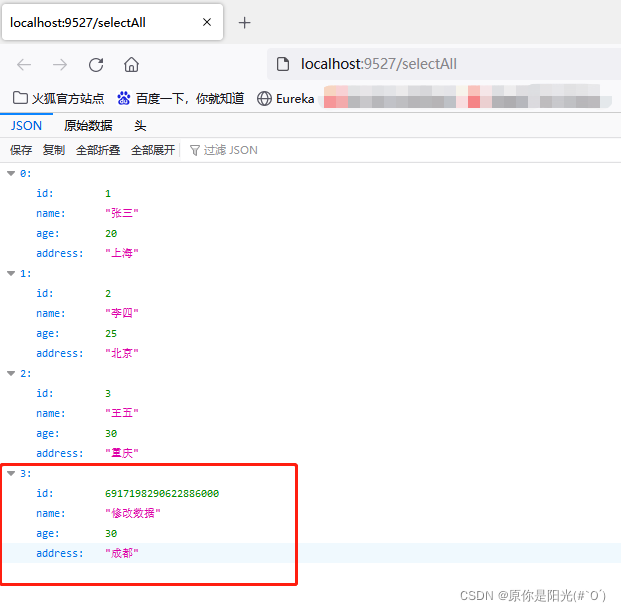Screen dimensions: 621x612
Task: Switch to the JSON tab
Action: [x=26, y=126]
